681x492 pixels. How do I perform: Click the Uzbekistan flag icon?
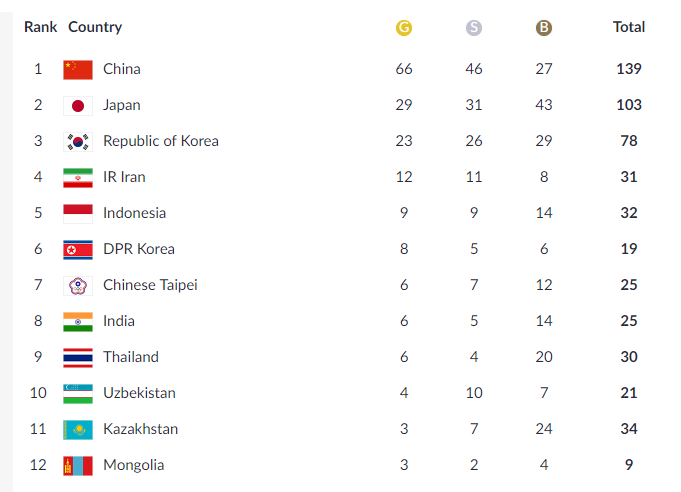[x=78, y=394]
